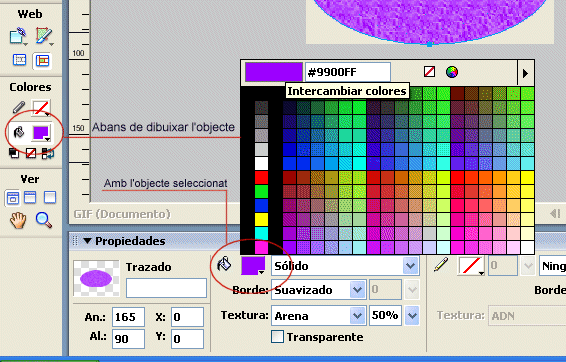Select the Hotspot tool in Web section
The image size is (566, 362).
pyautogui.click(x=18, y=36)
